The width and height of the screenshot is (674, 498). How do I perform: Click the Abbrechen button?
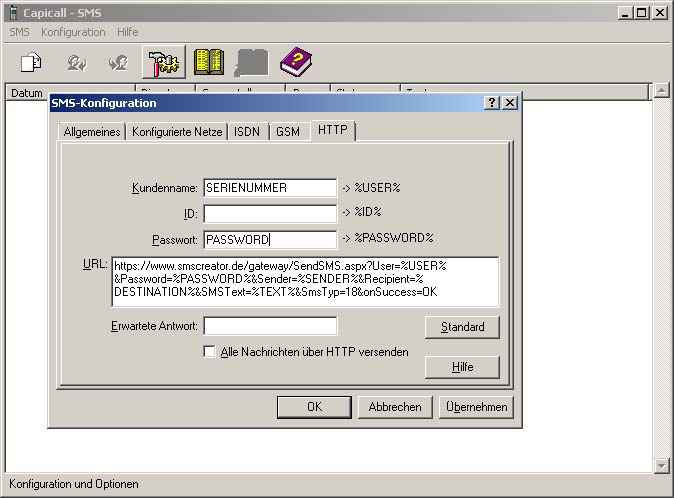tap(395, 407)
